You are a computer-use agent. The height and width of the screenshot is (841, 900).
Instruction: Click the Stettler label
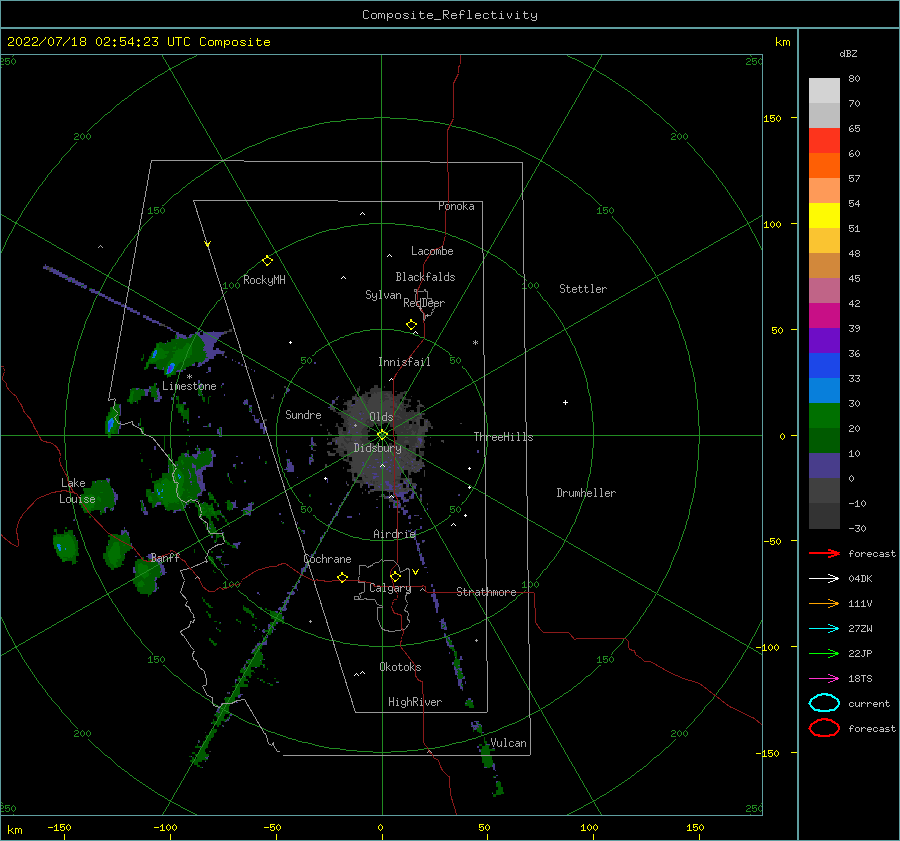tap(583, 289)
